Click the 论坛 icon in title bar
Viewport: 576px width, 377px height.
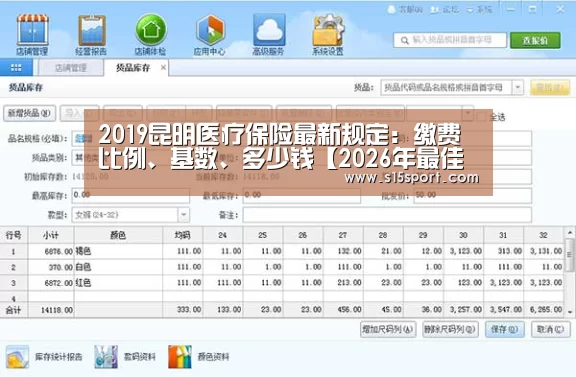[435, 9]
